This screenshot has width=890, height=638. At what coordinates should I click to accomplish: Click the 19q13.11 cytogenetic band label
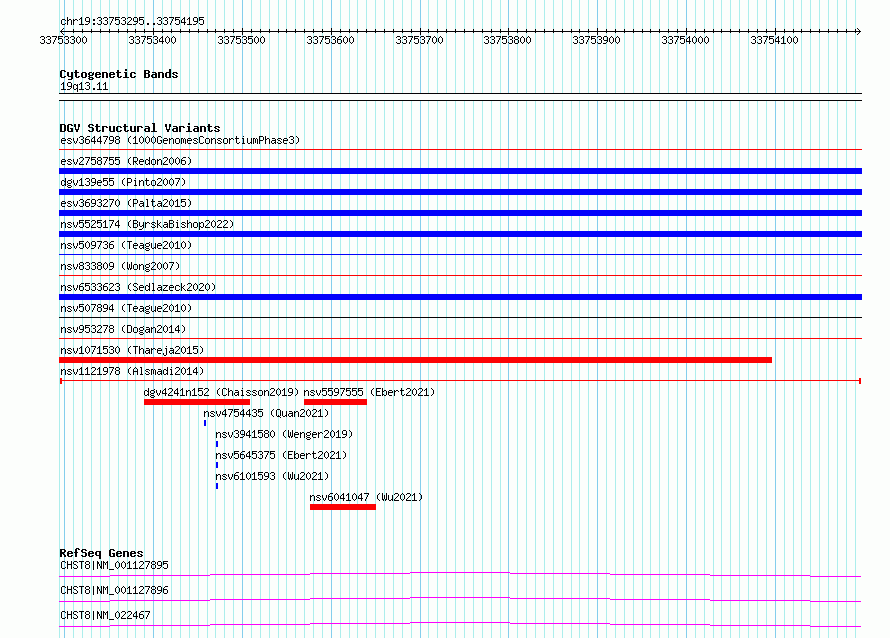[84, 86]
